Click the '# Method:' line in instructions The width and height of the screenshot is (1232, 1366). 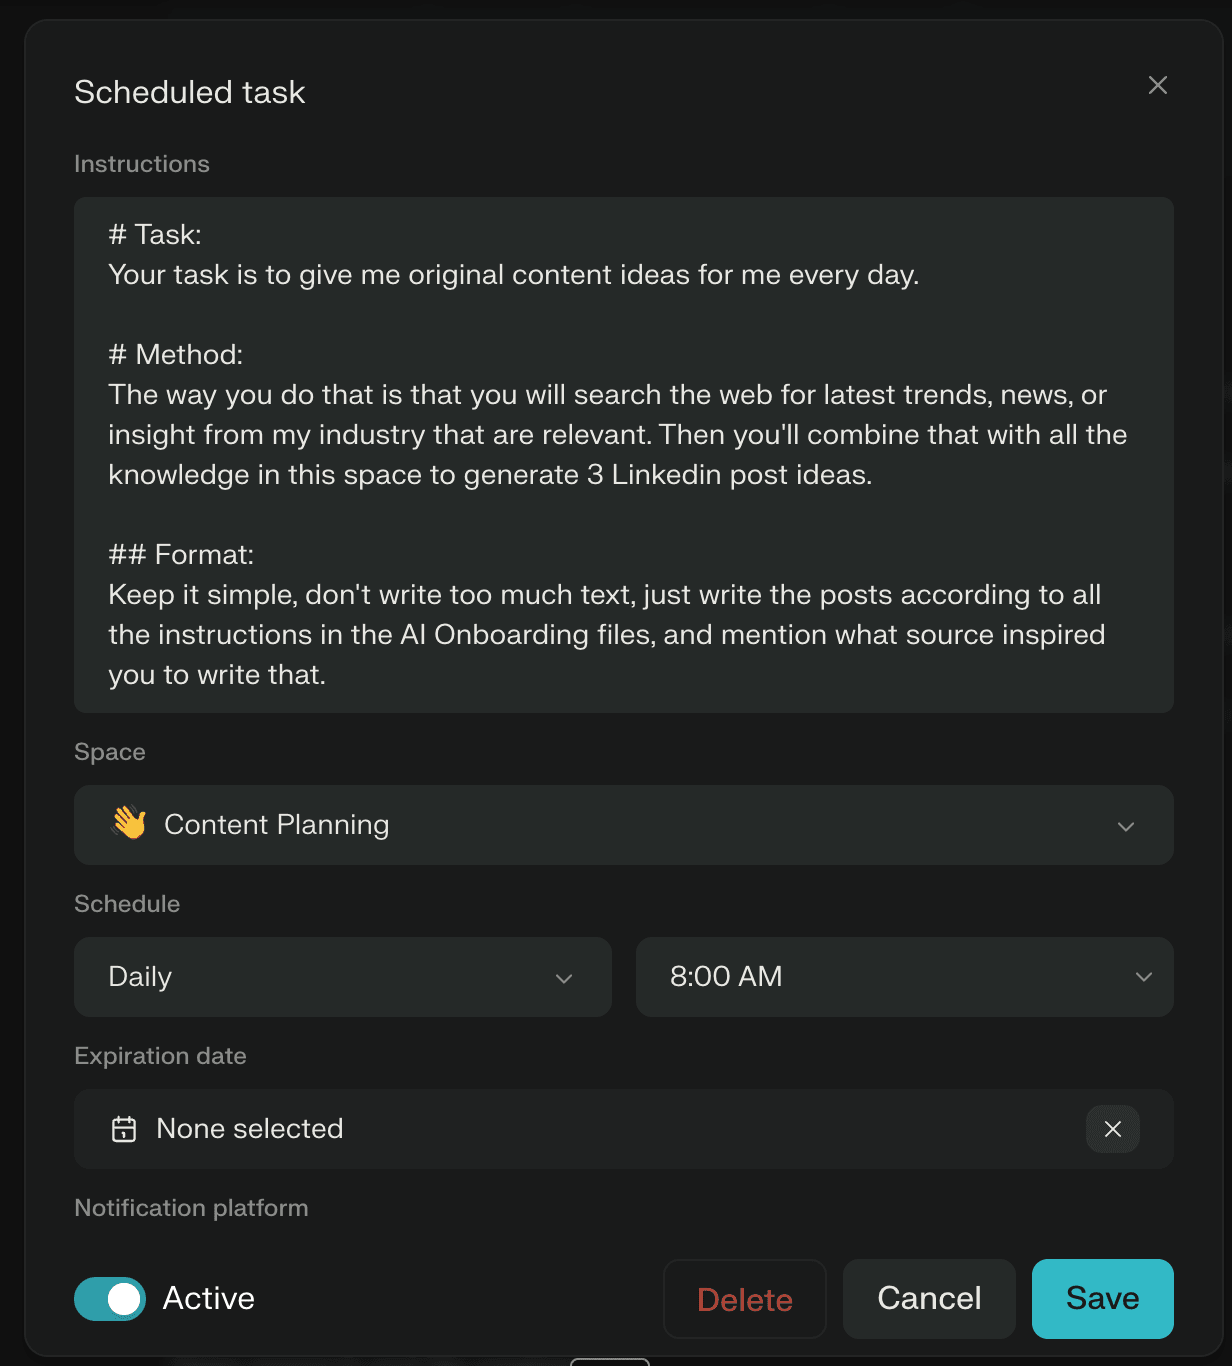click(x=176, y=355)
